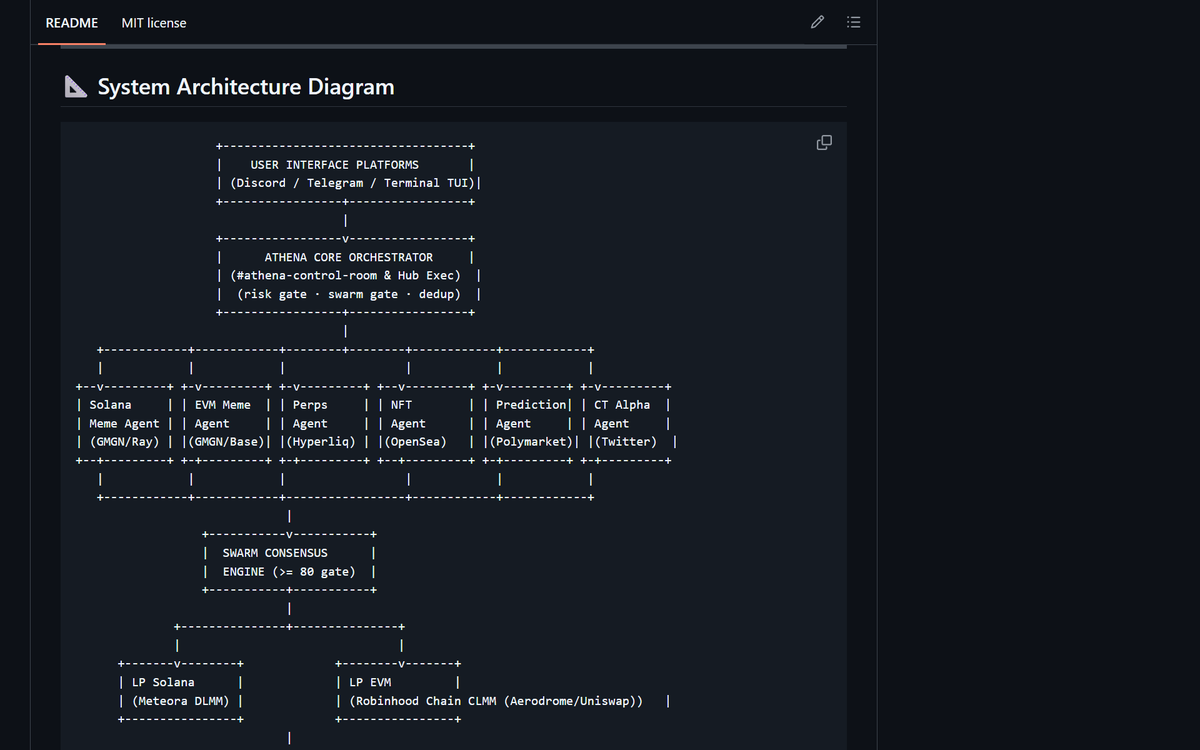Click the EVM Meme label
Image resolution: width=1200 pixels, height=750 pixels.
coord(223,405)
